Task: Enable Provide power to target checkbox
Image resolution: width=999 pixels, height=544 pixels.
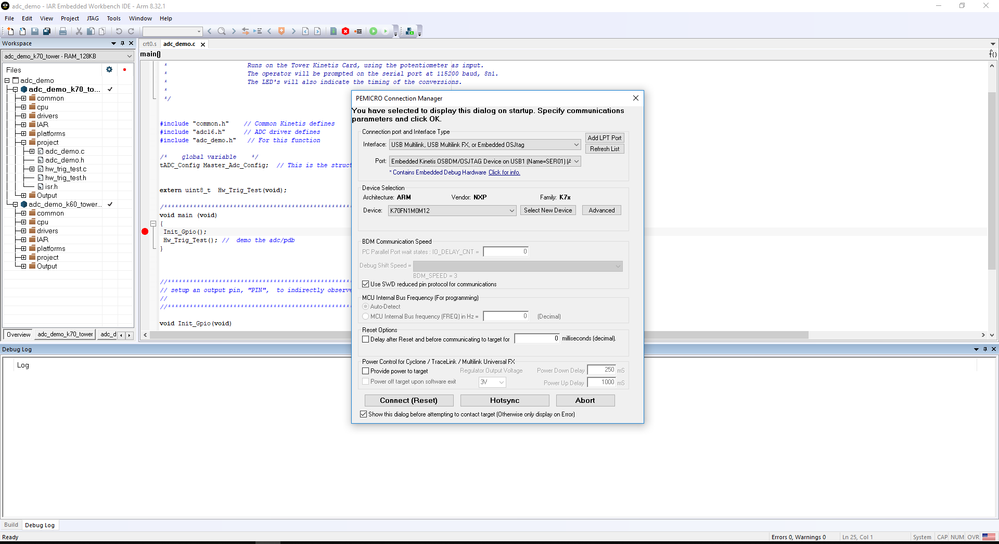Action: tap(365, 371)
